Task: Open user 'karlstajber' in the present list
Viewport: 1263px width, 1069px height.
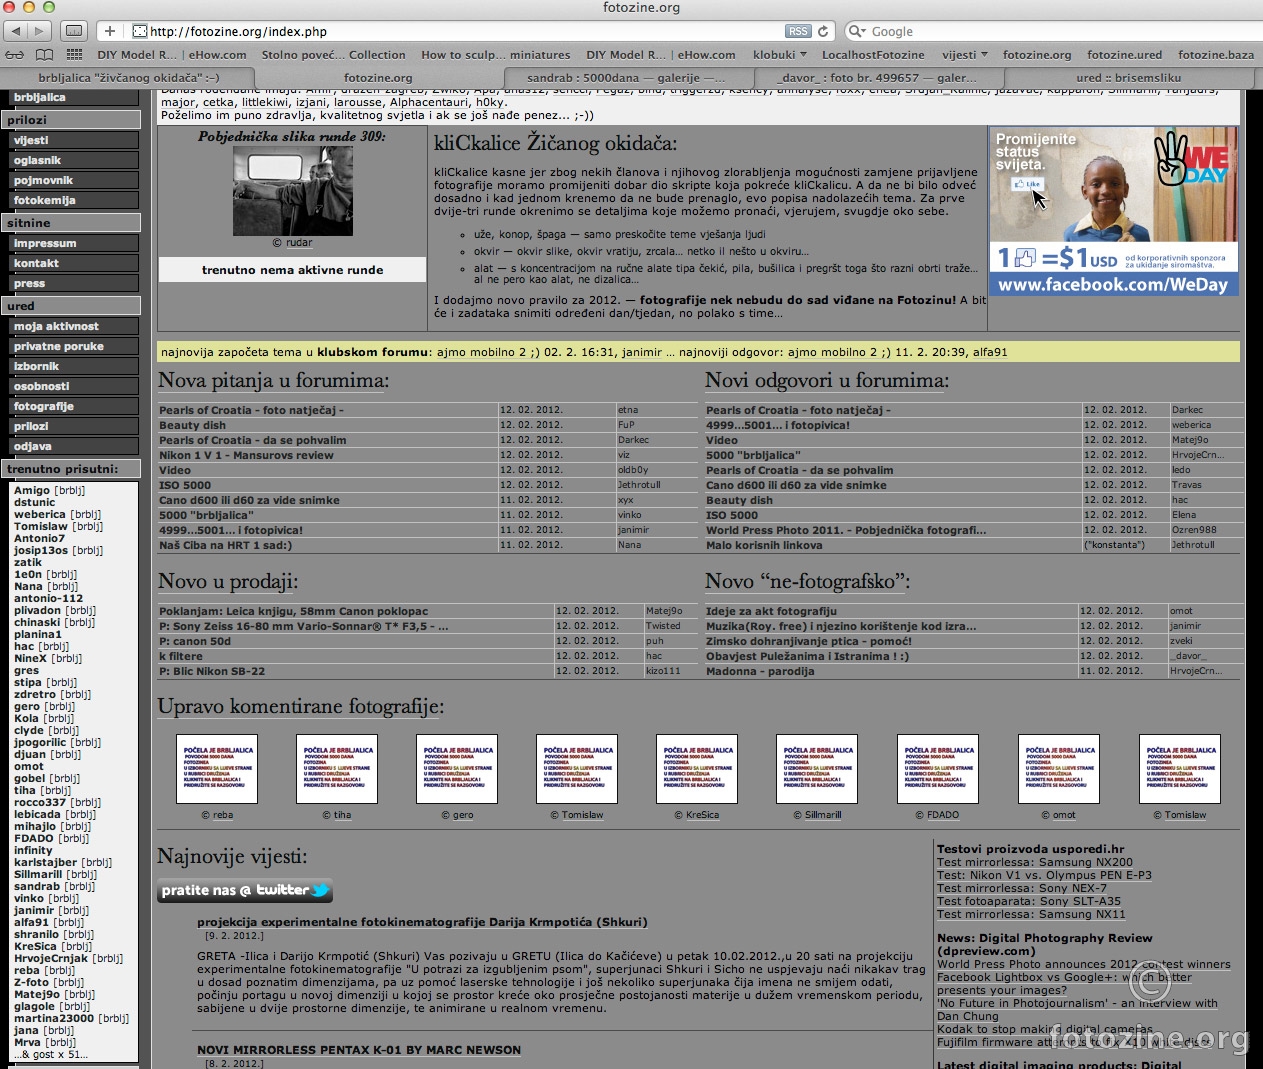Action: (x=45, y=863)
